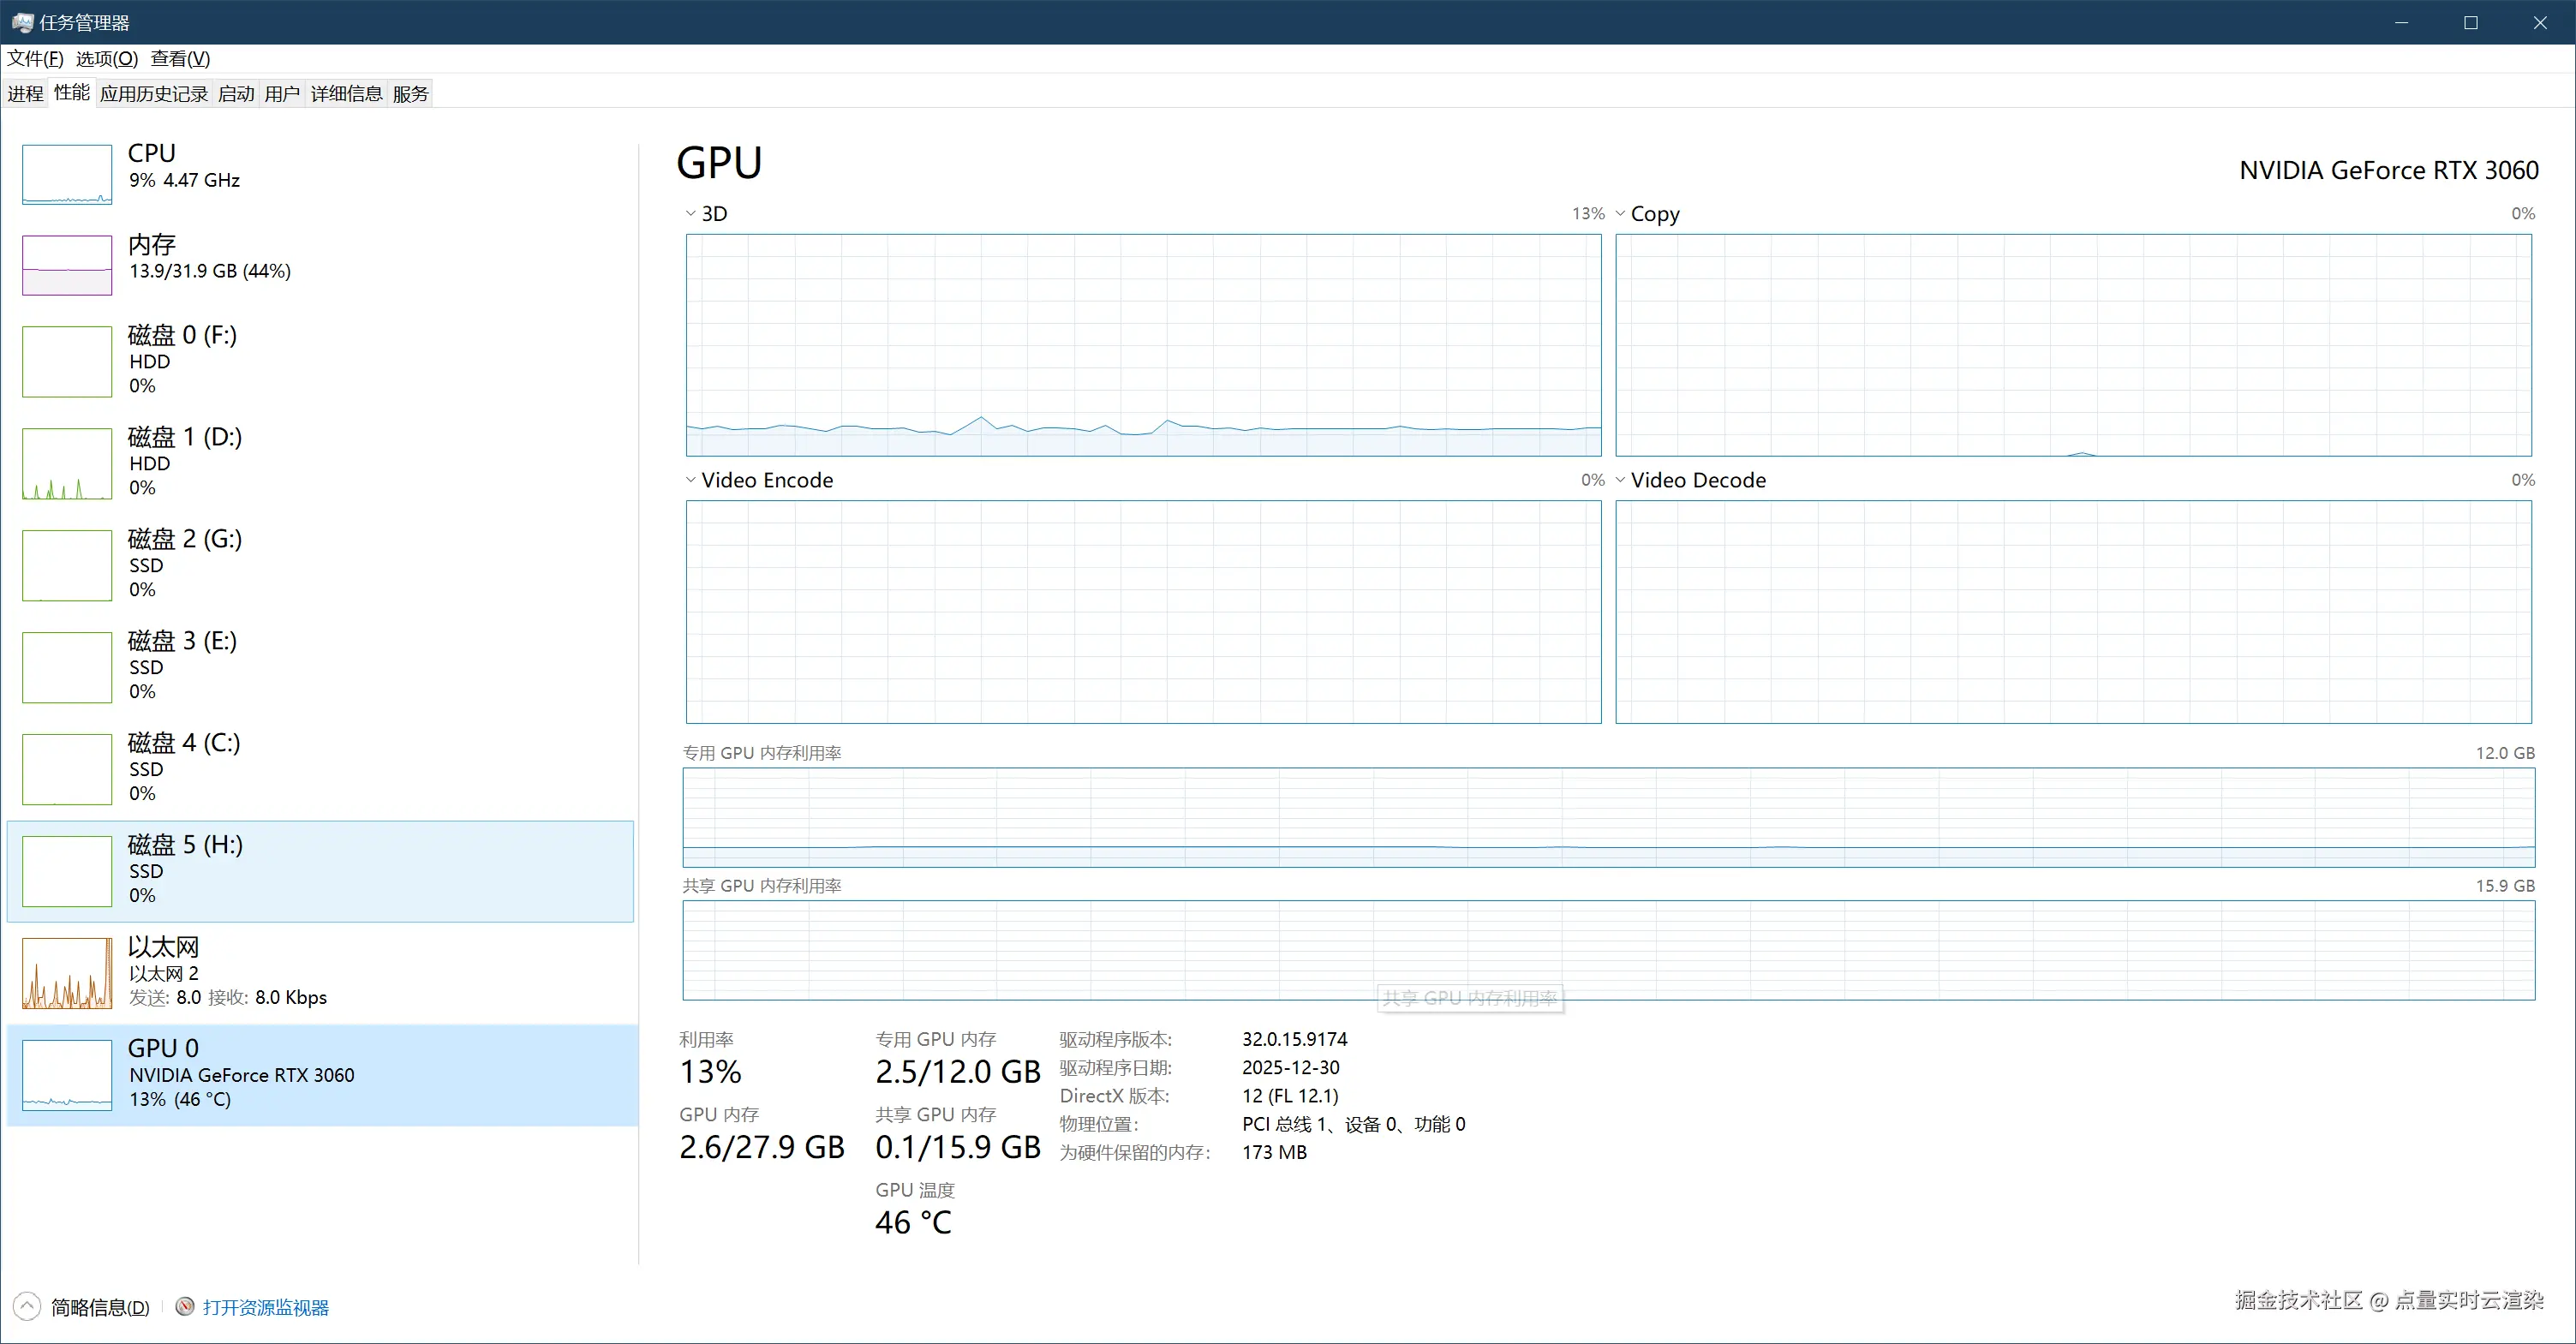The image size is (2576, 1344).
Task: Open the 详细信息 tab
Action: [346, 93]
